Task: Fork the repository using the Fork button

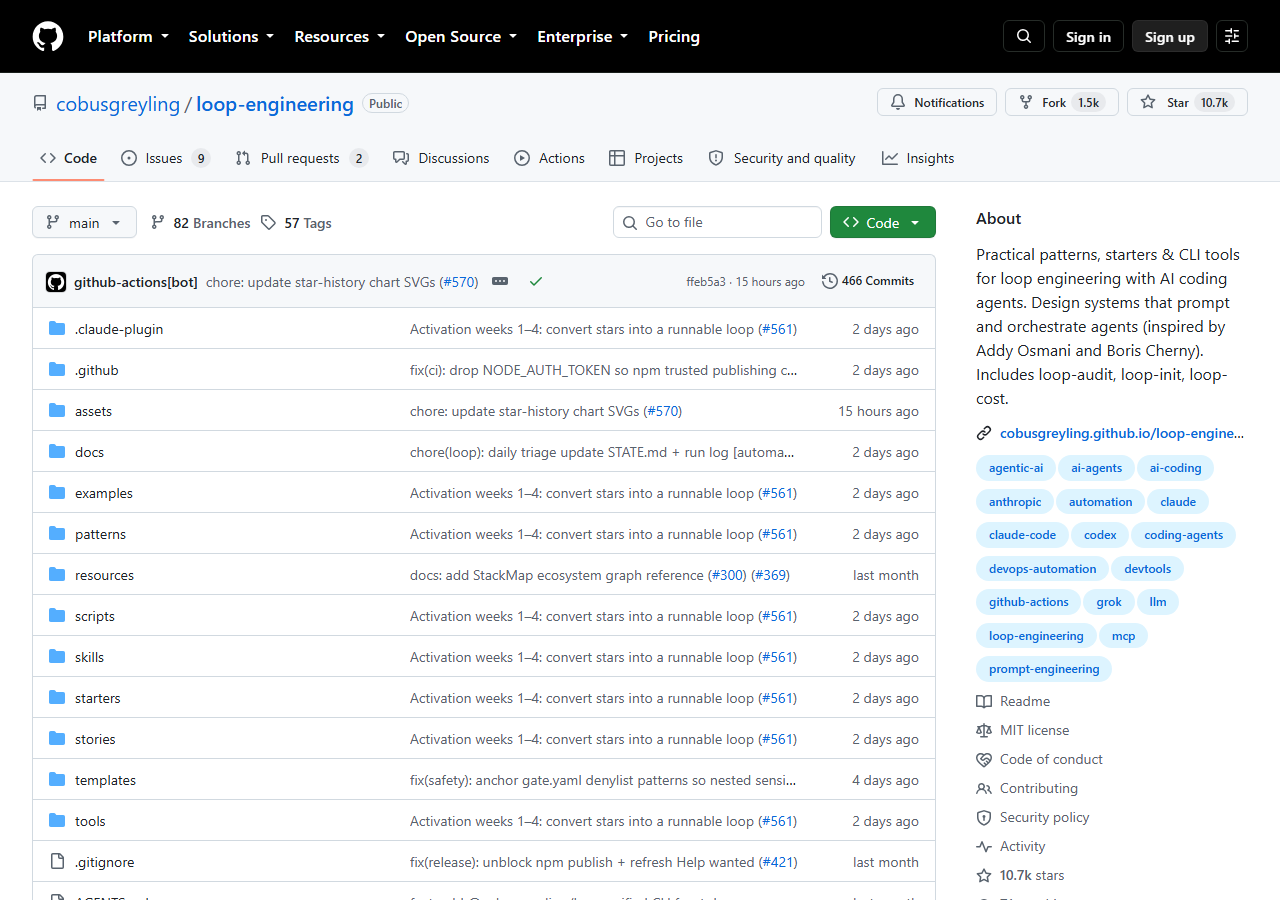Action: [x=1062, y=102]
